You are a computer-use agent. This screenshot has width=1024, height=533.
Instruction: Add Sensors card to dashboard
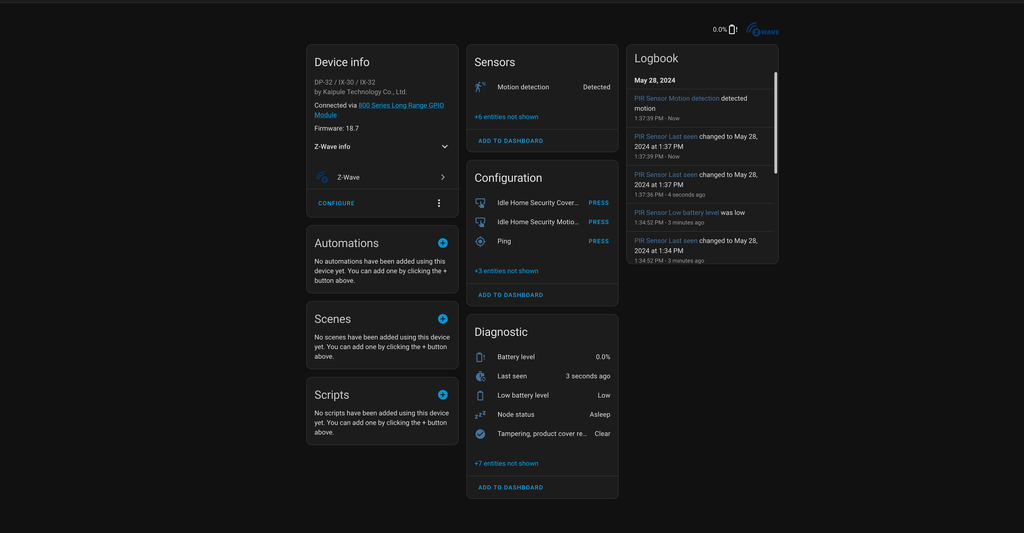tap(511, 141)
